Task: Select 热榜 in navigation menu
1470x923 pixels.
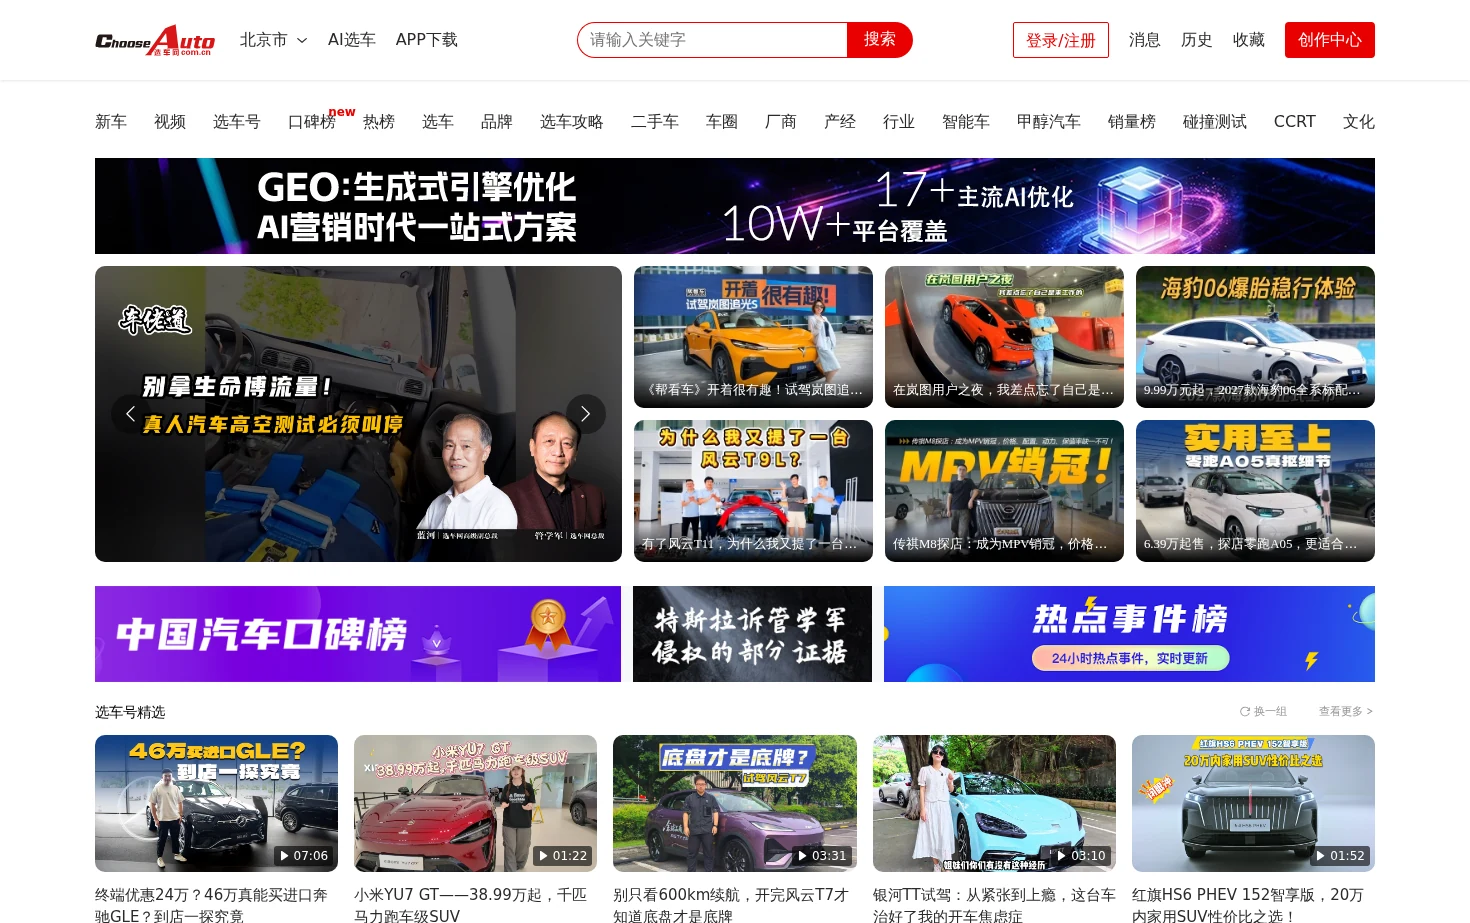Action: click(x=379, y=122)
